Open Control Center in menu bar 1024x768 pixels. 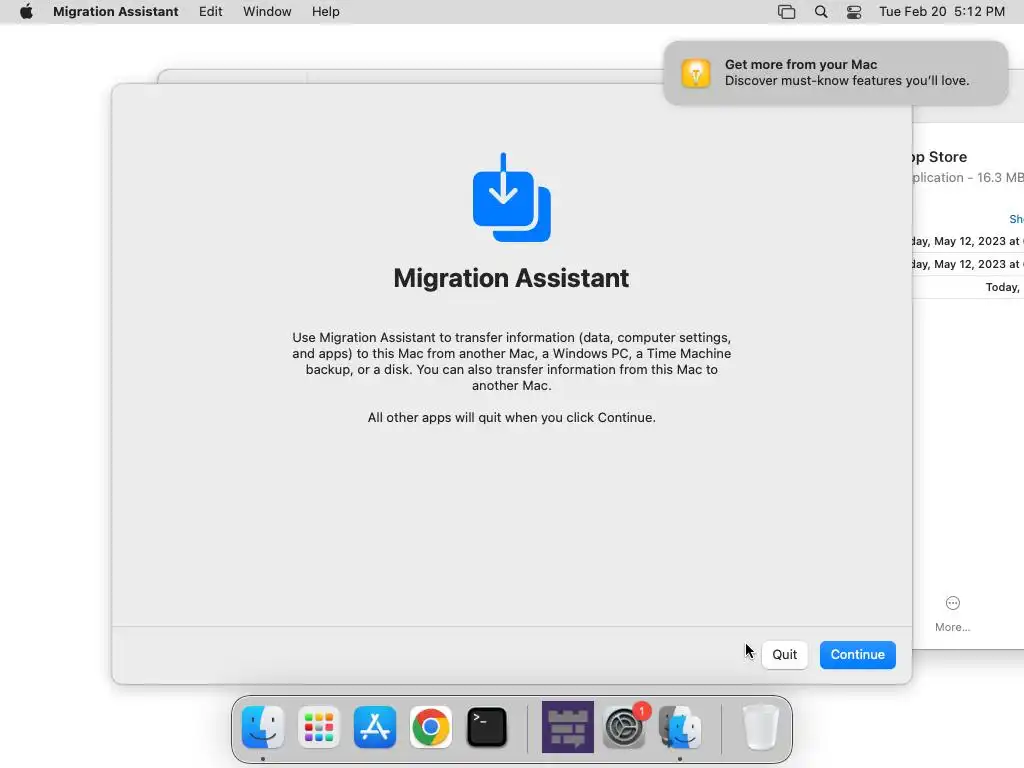click(854, 12)
